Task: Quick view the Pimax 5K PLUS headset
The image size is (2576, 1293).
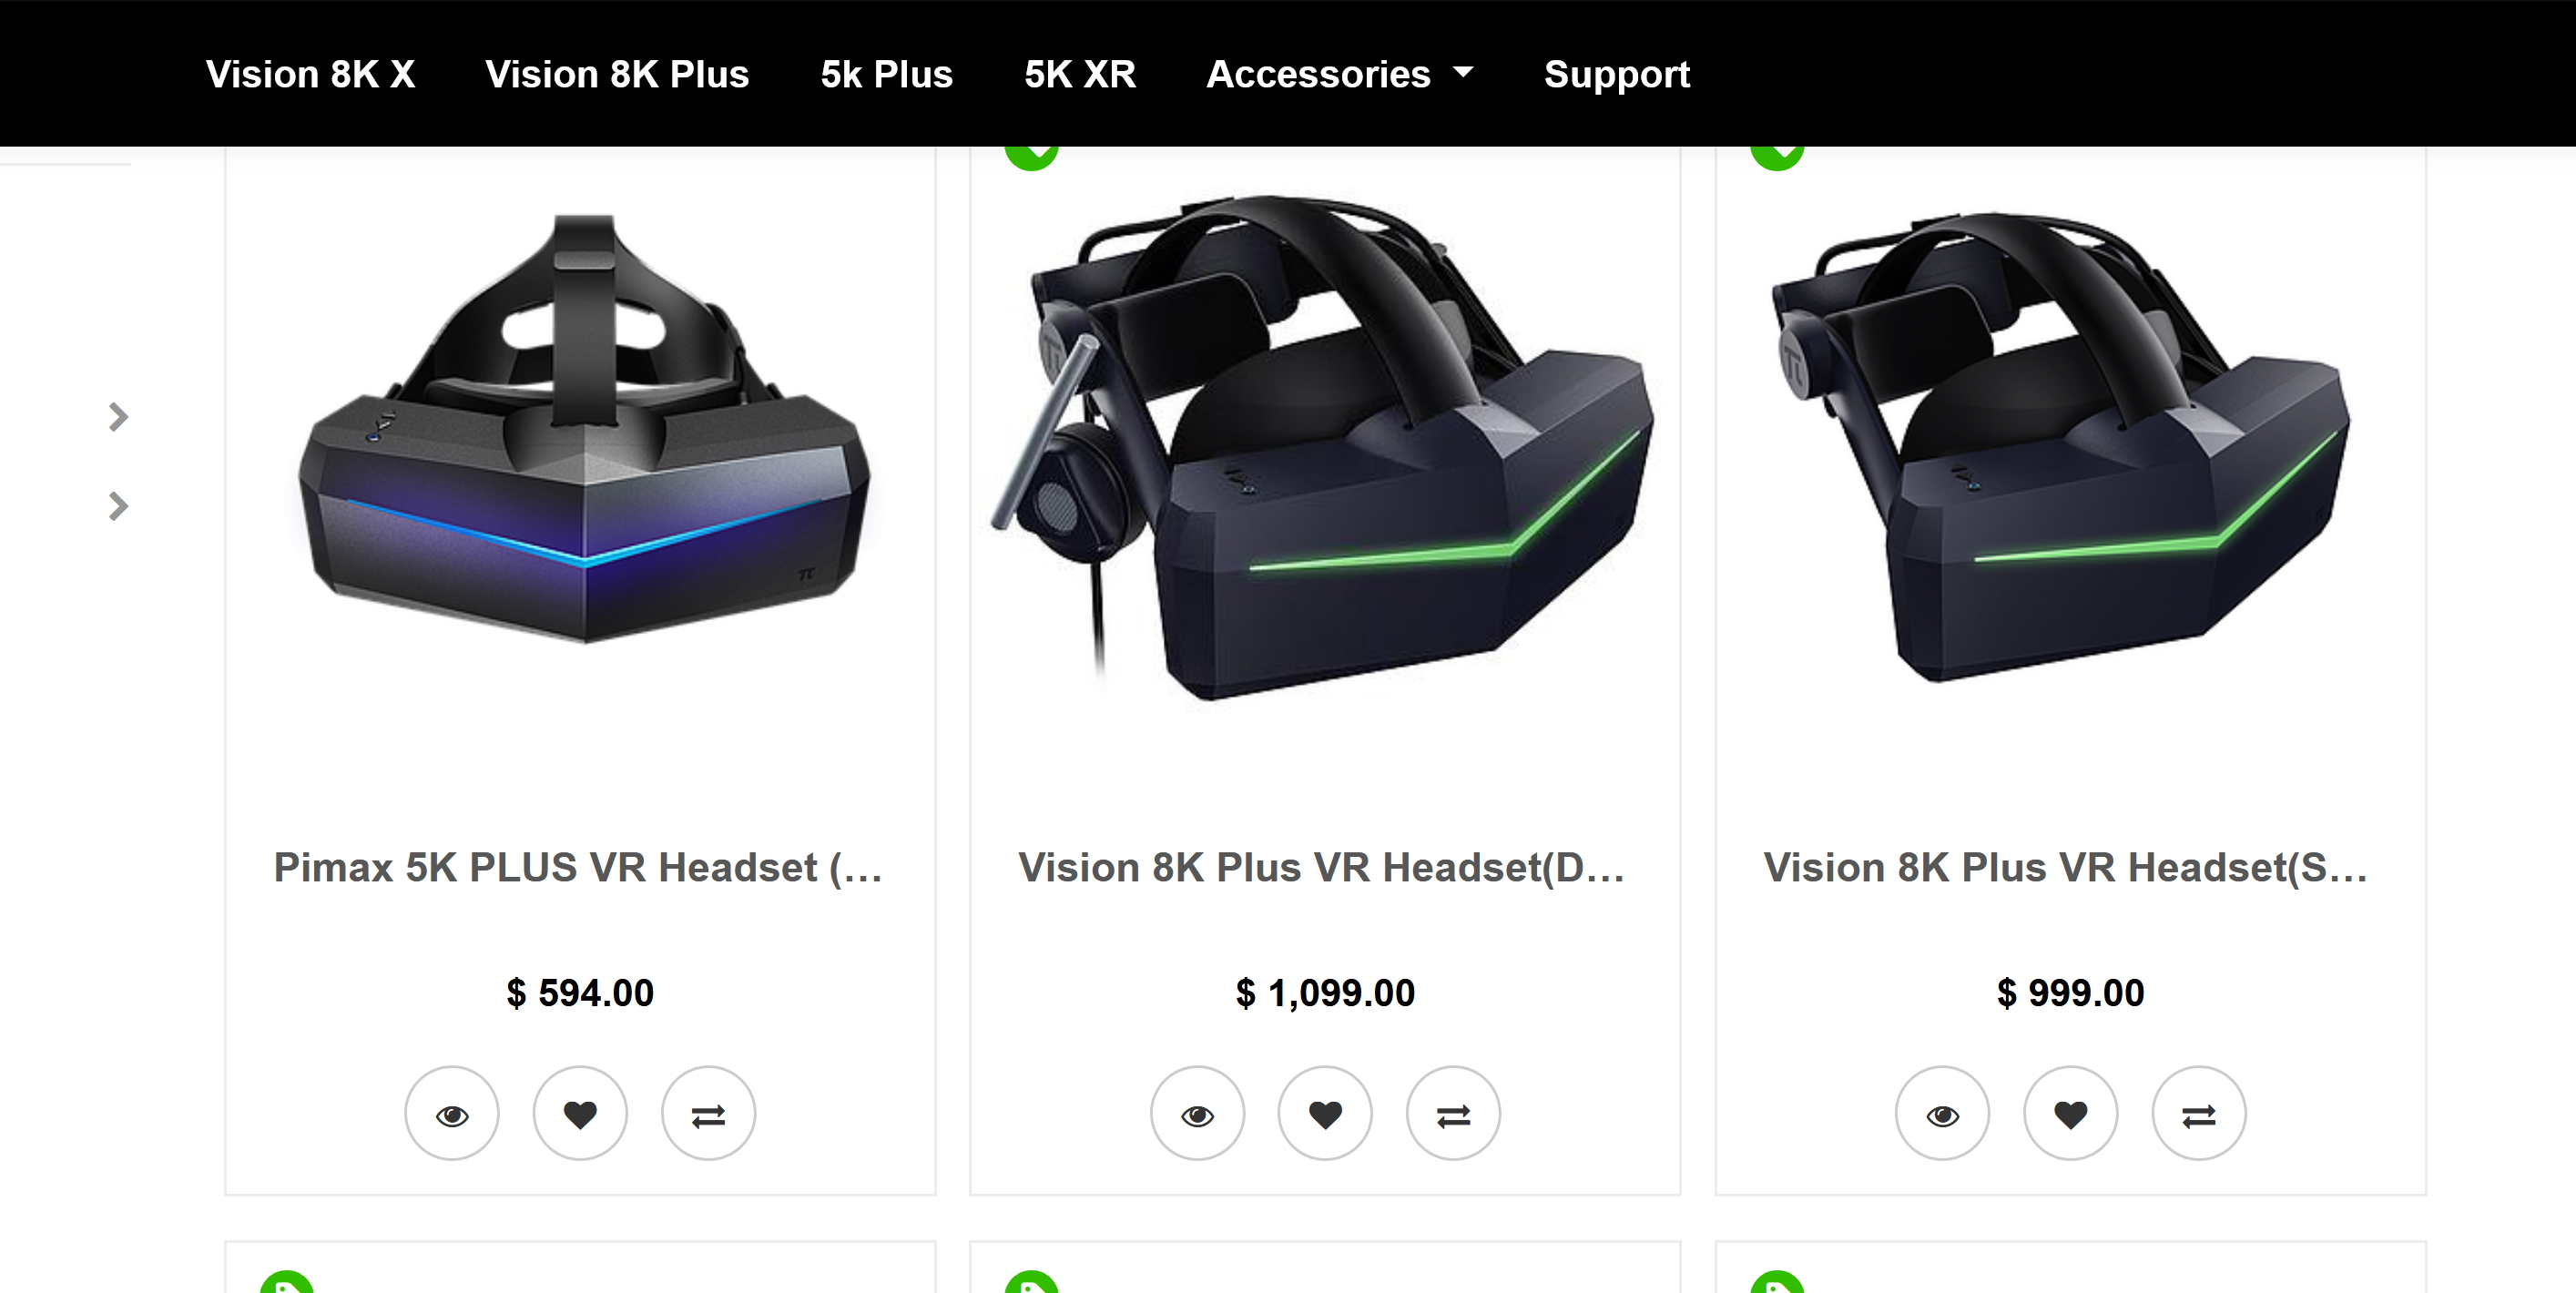Action: point(451,1114)
